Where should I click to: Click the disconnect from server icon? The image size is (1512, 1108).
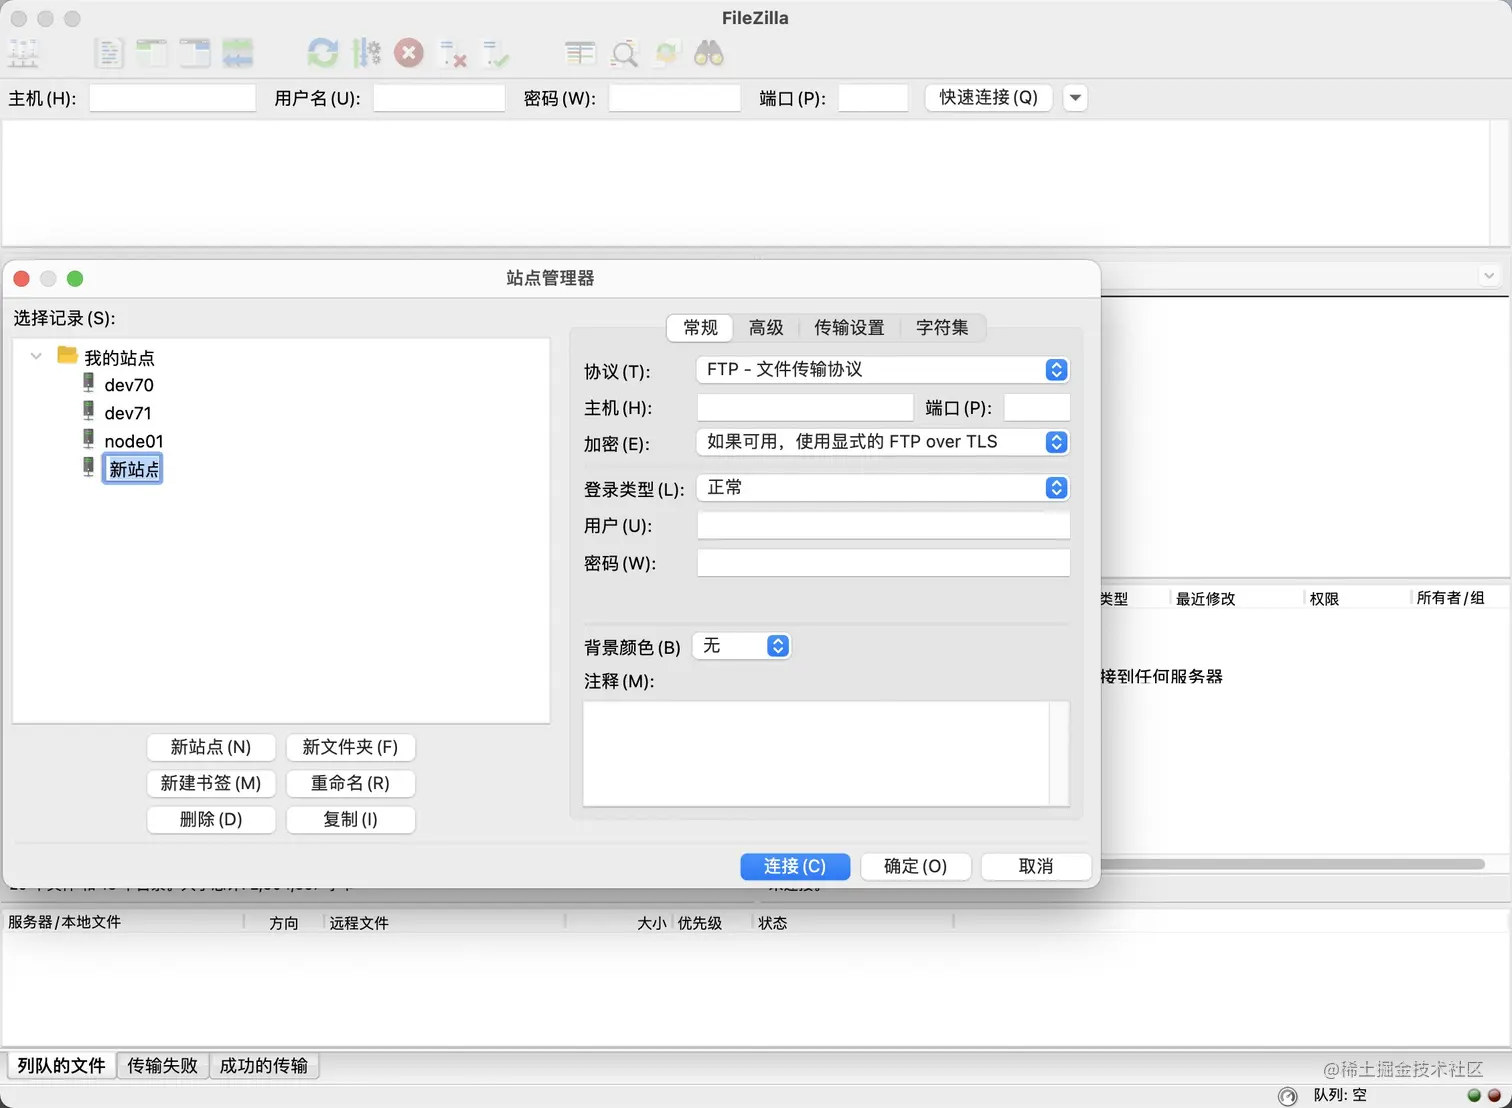point(453,53)
